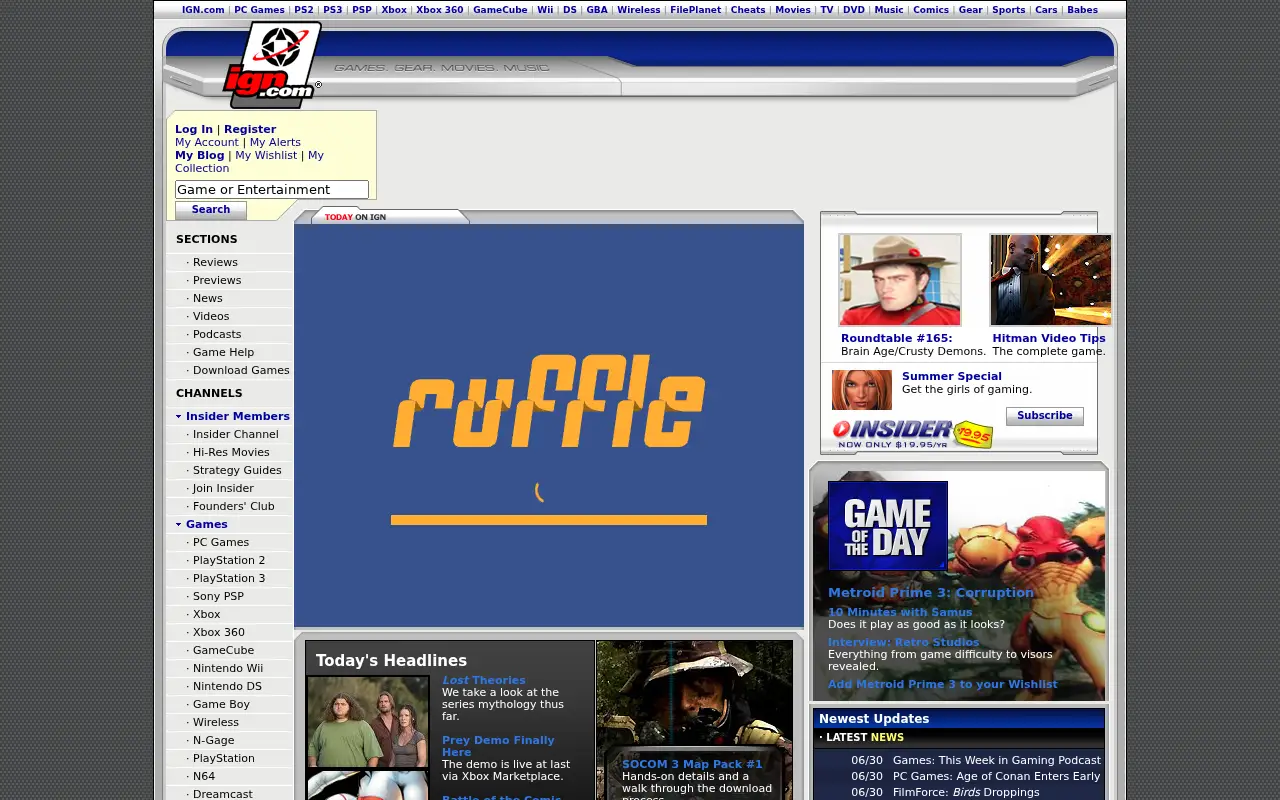Click the Register link

coord(250,129)
